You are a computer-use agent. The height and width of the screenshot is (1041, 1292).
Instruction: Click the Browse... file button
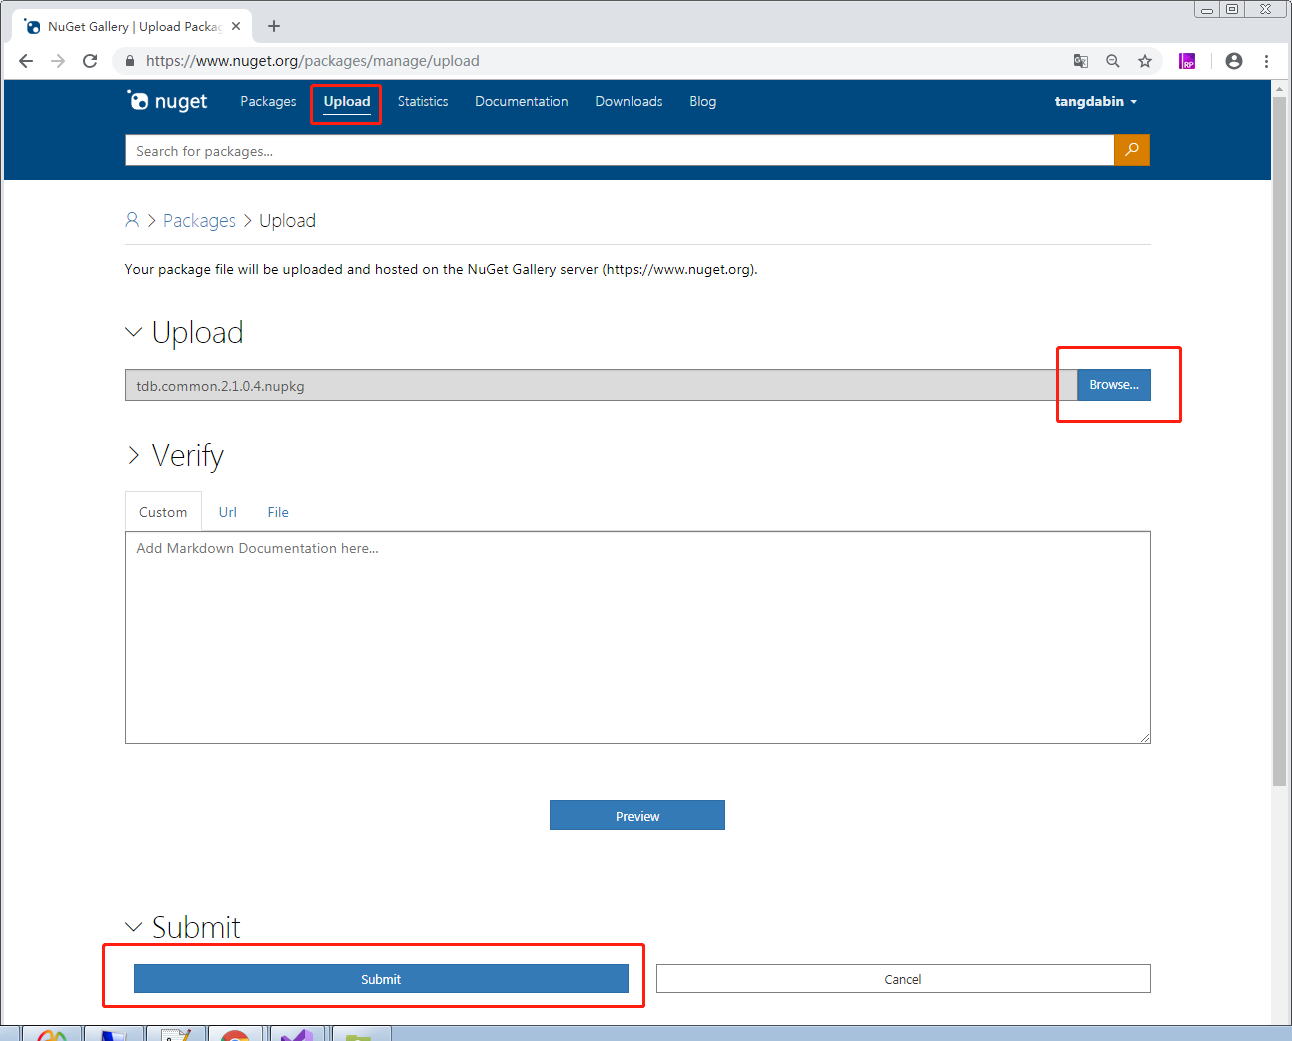click(x=1114, y=385)
